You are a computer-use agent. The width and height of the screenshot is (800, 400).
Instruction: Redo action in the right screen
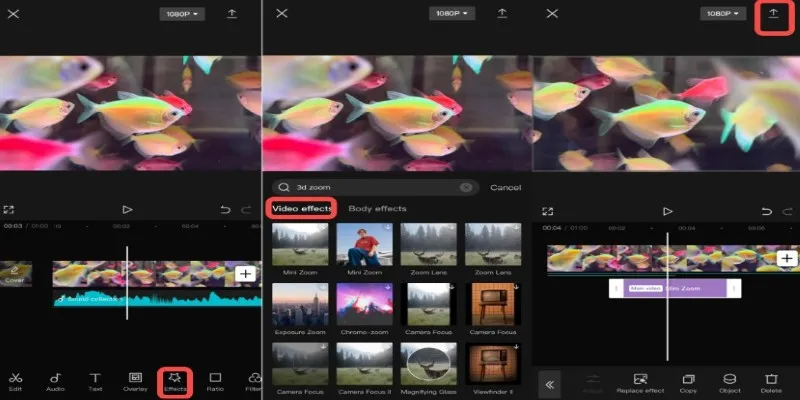click(x=787, y=211)
